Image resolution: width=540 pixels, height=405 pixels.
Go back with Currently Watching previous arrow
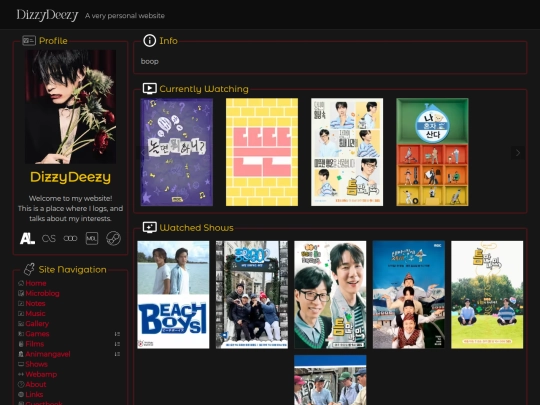click(142, 153)
